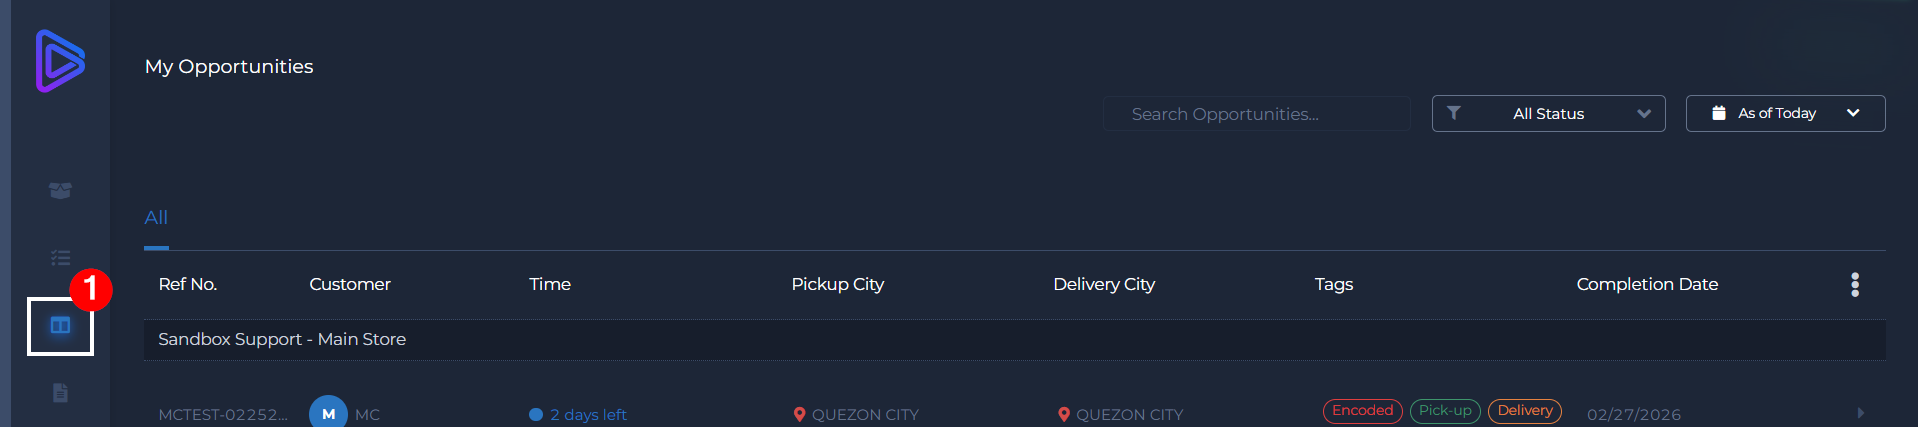Screen dimensions: 1918x427
Task: Click the Sandbox Support - Main Store group row
Action: 282,340
